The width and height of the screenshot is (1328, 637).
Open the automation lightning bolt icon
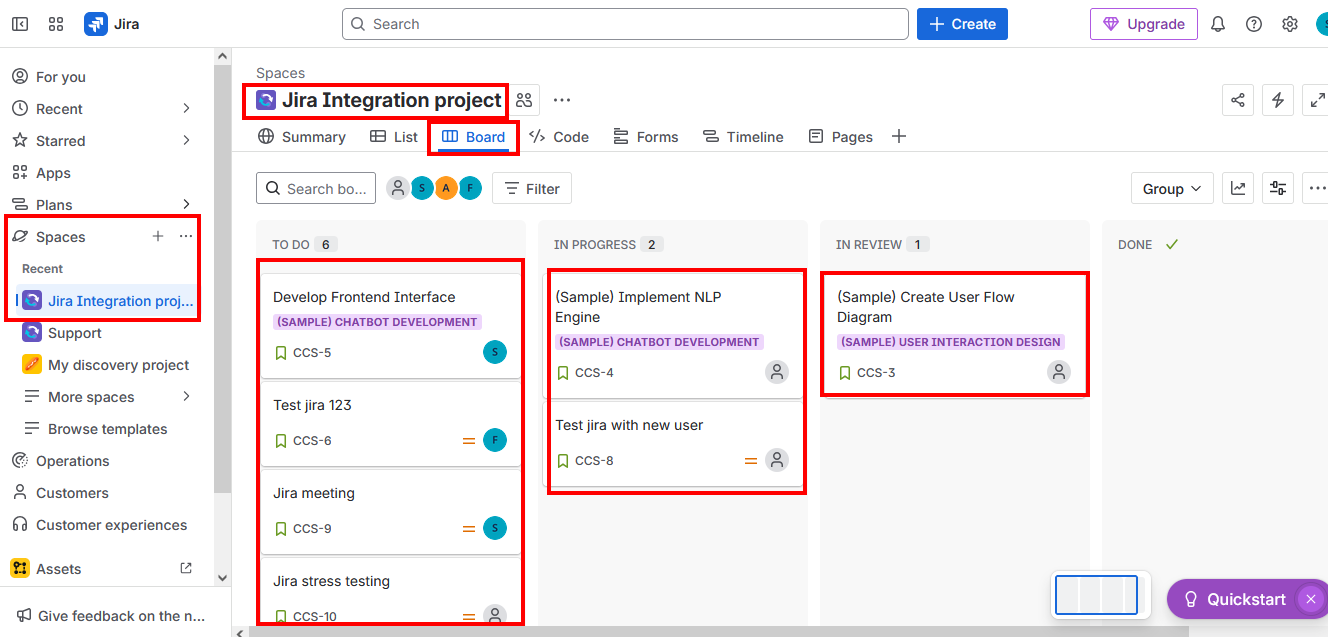point(1277,100)
